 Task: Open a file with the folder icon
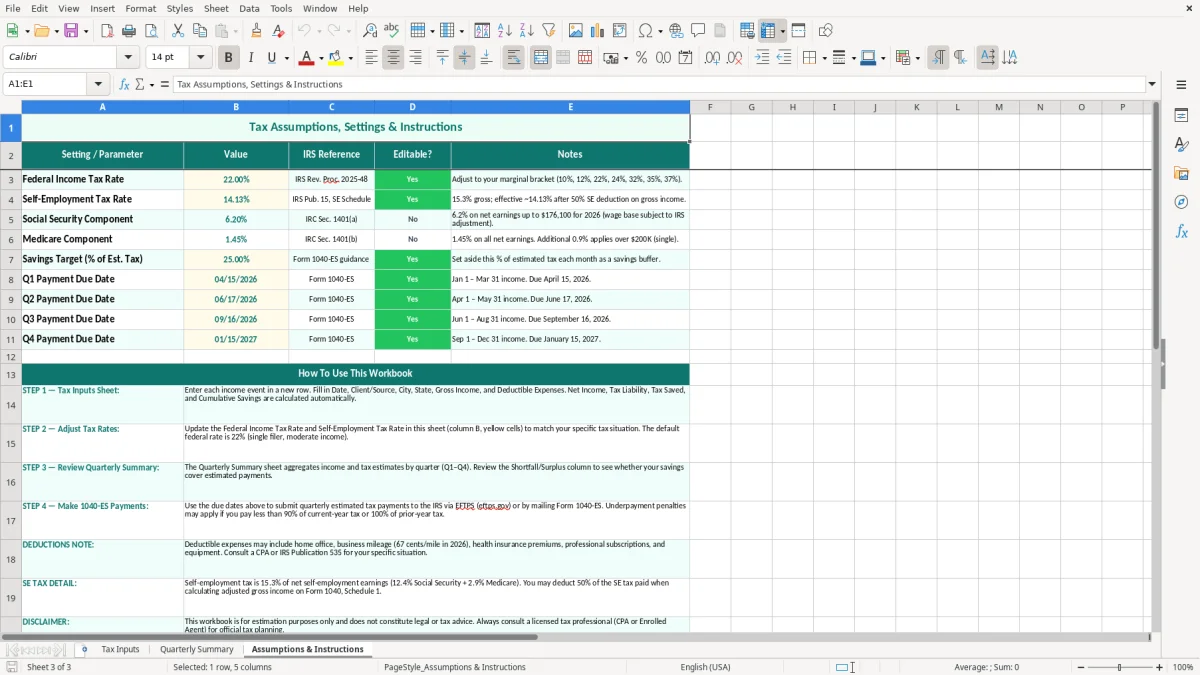(x=40, y=31)
